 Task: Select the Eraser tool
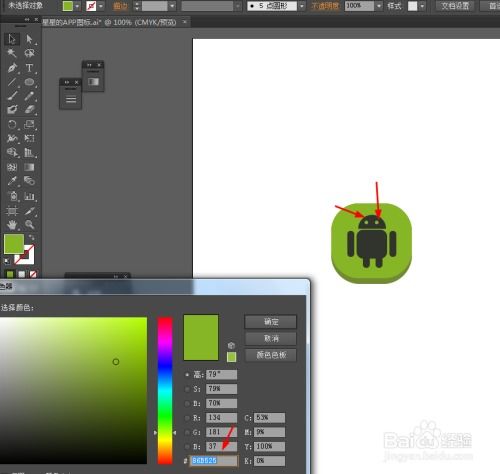coord(29,110)
